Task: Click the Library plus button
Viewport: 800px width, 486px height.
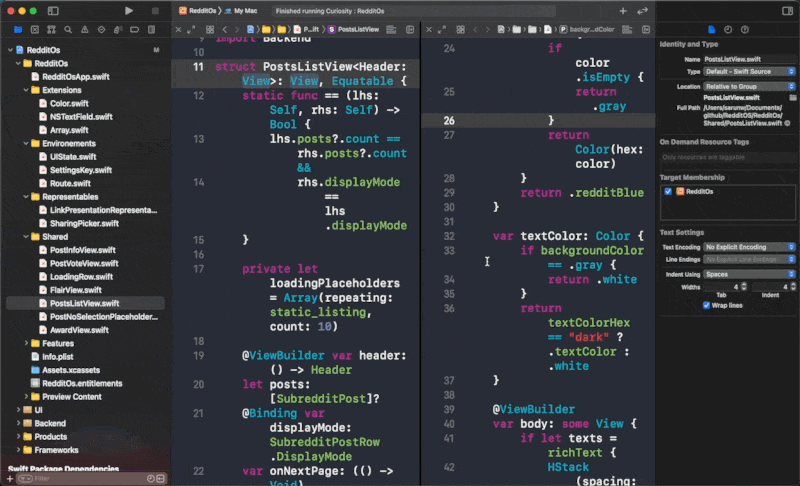Action: (x=622, y=10)
